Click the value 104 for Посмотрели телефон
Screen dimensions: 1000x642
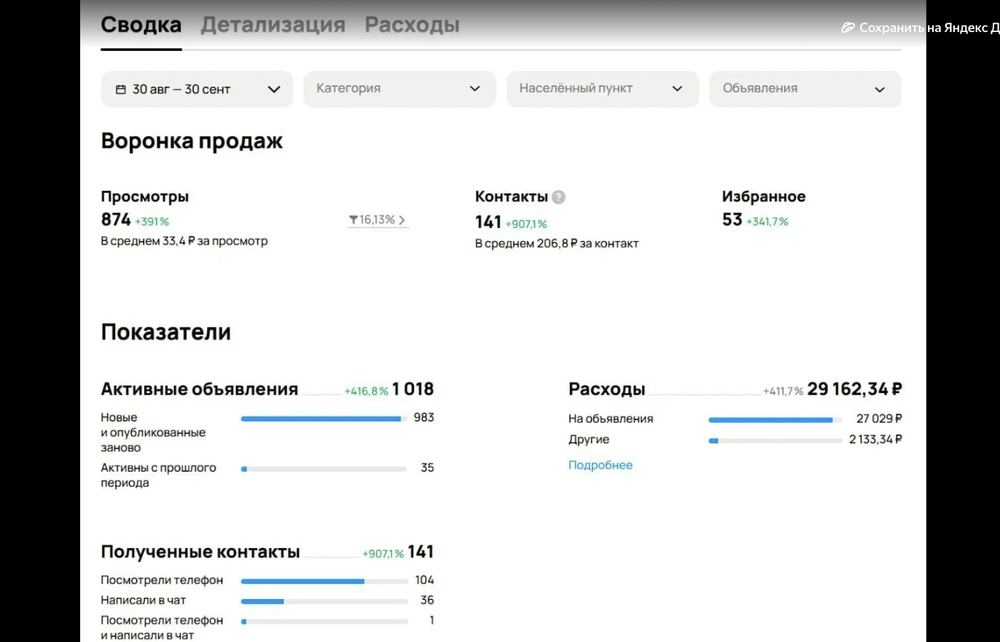pos(424,580)
